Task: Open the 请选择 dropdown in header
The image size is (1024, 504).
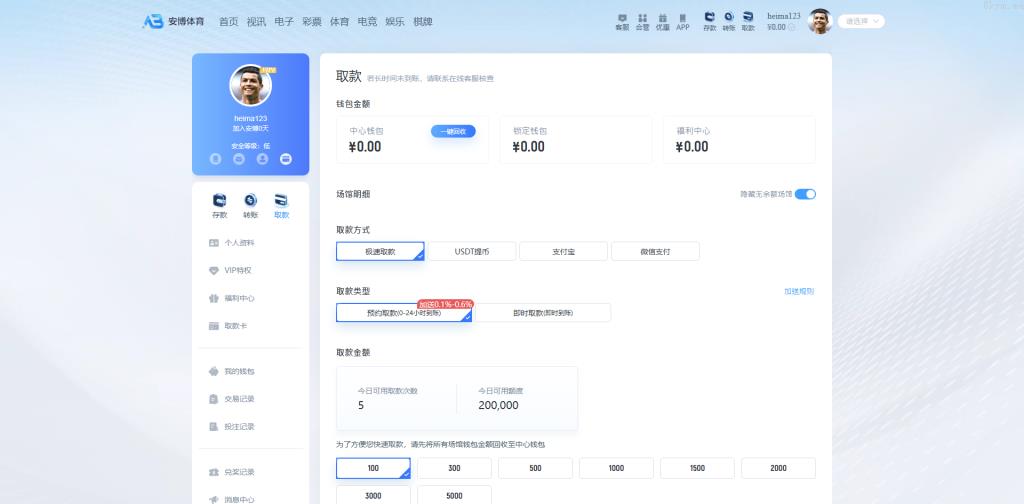Action: [x=861, y=21]
